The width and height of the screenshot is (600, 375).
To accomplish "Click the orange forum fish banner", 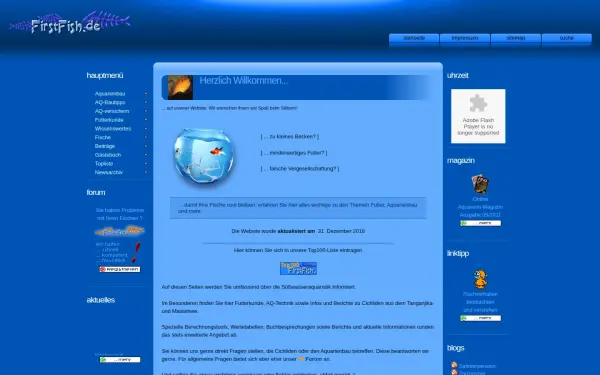I will tap(120, 231).
